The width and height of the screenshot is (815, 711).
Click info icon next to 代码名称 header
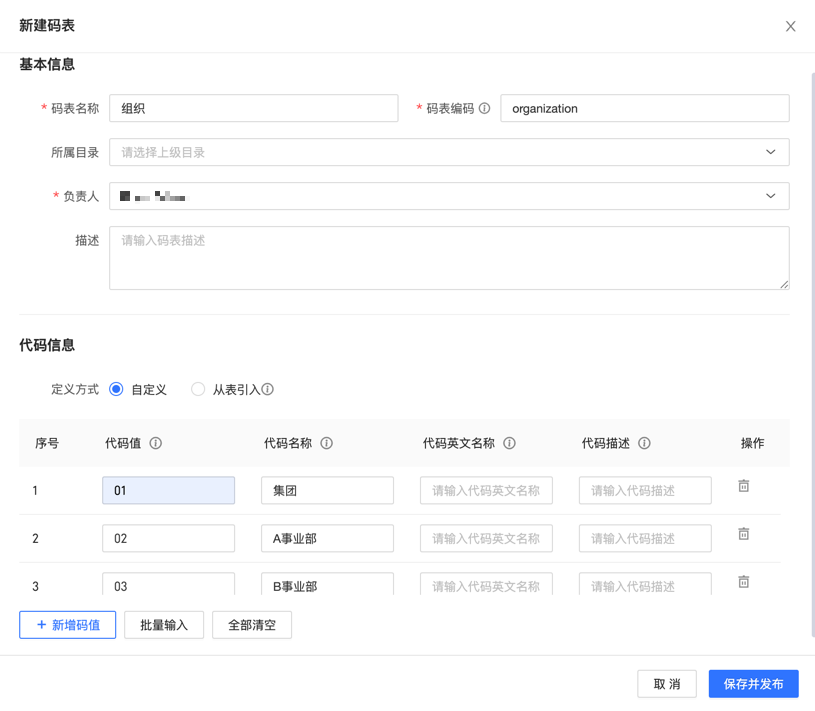(326, 443)
